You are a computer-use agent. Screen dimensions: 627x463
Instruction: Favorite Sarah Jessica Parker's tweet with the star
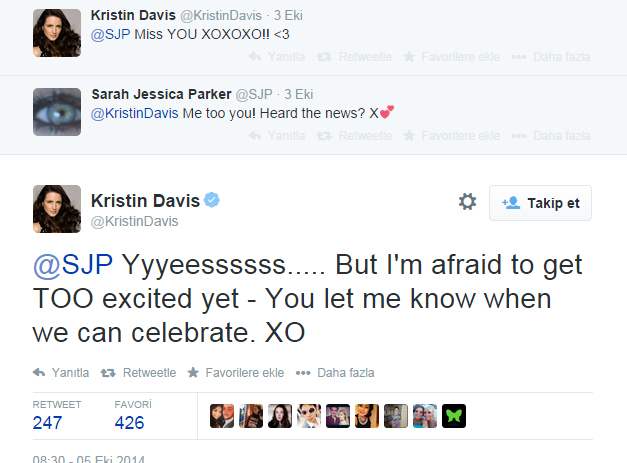(x=451, y=136)
